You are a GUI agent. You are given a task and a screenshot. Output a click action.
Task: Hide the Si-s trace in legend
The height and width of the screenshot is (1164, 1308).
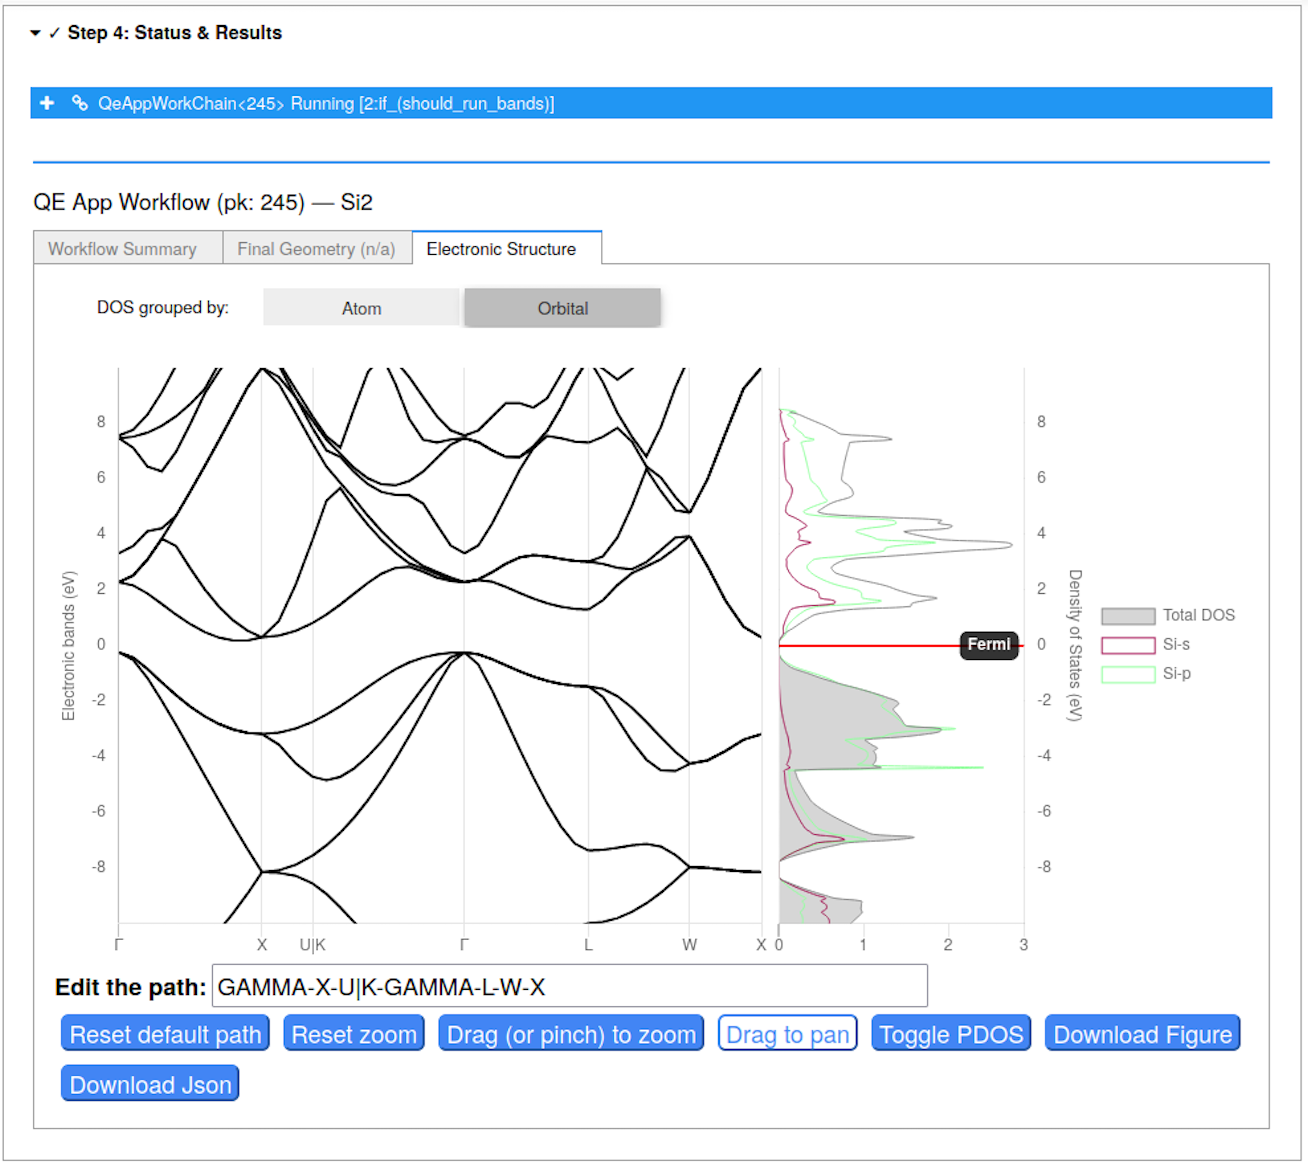pos(1128,645)
